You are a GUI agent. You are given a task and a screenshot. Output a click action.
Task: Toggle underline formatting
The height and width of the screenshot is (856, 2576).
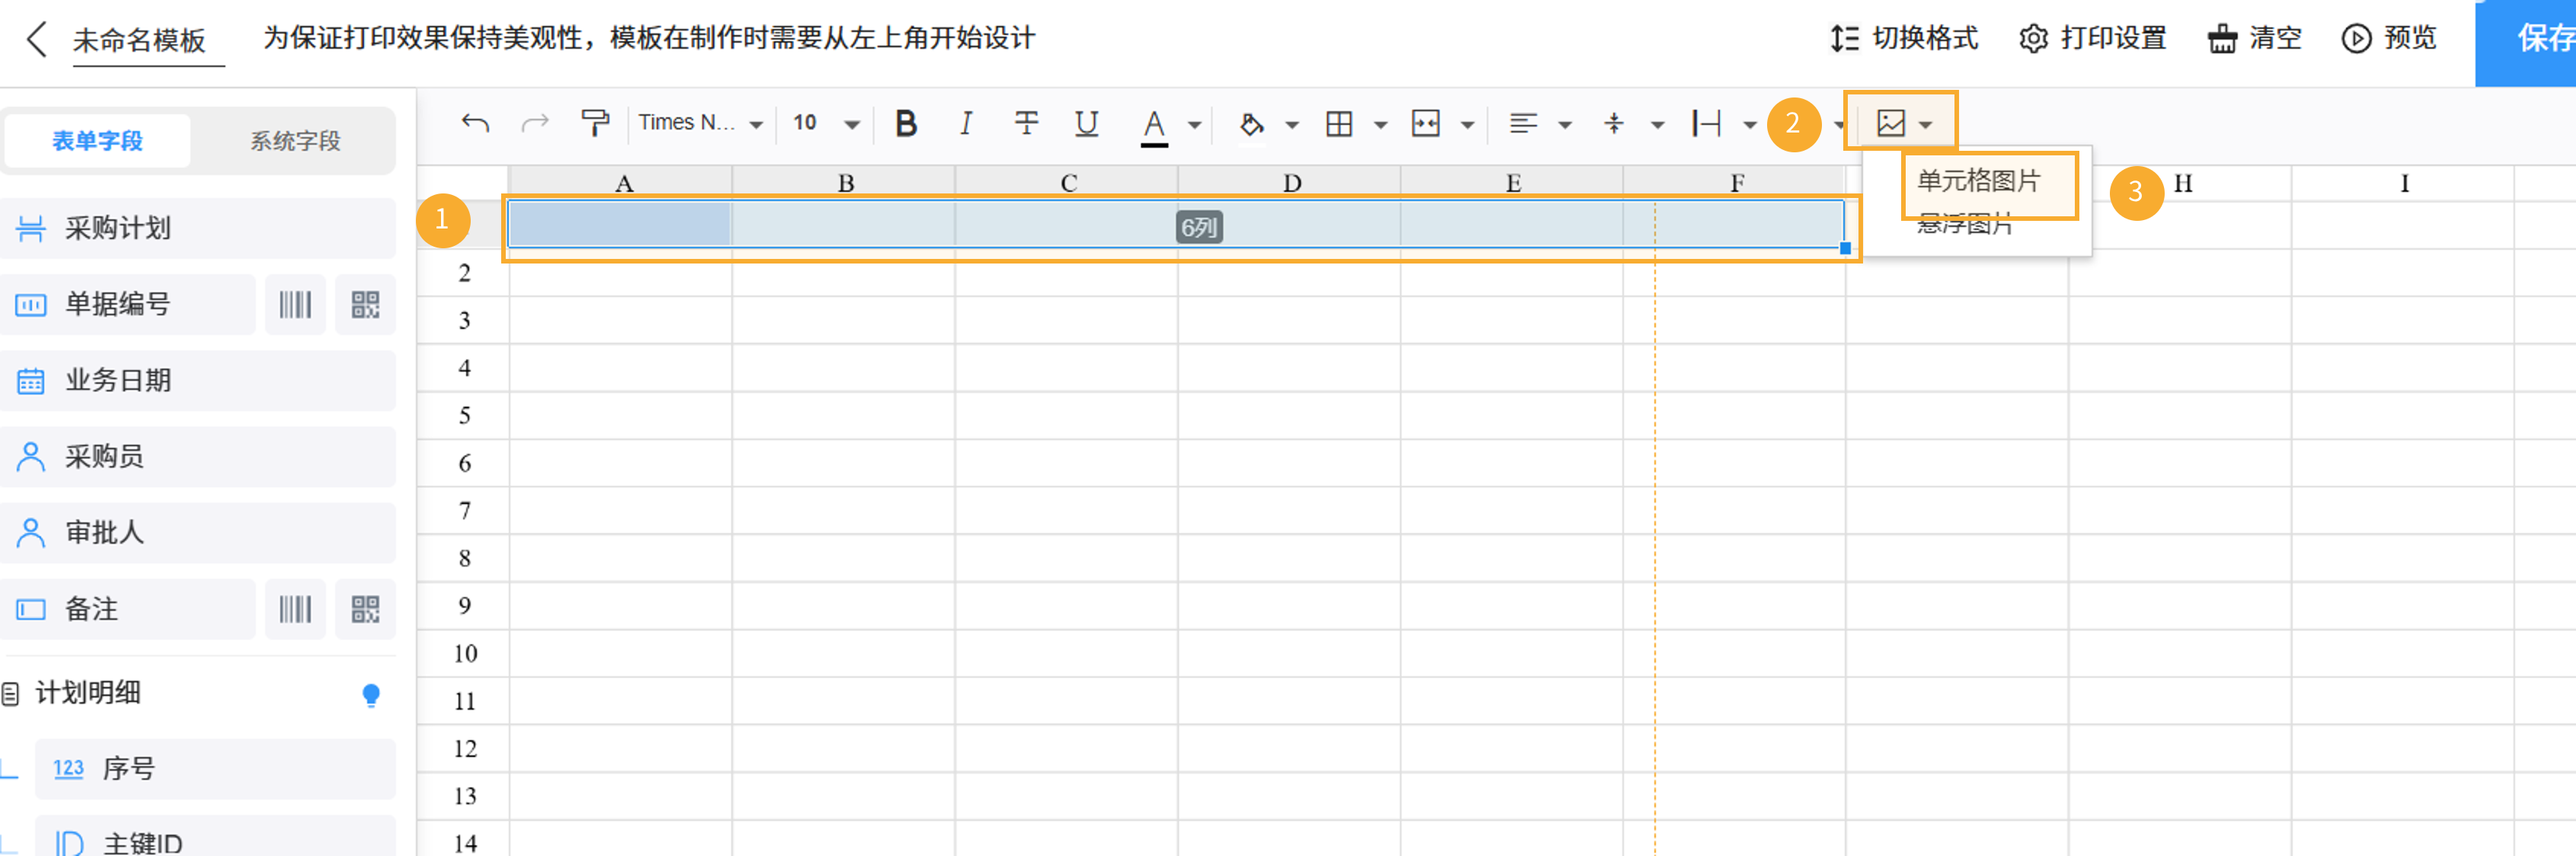pyautogui.click(x=1086, y=123)
